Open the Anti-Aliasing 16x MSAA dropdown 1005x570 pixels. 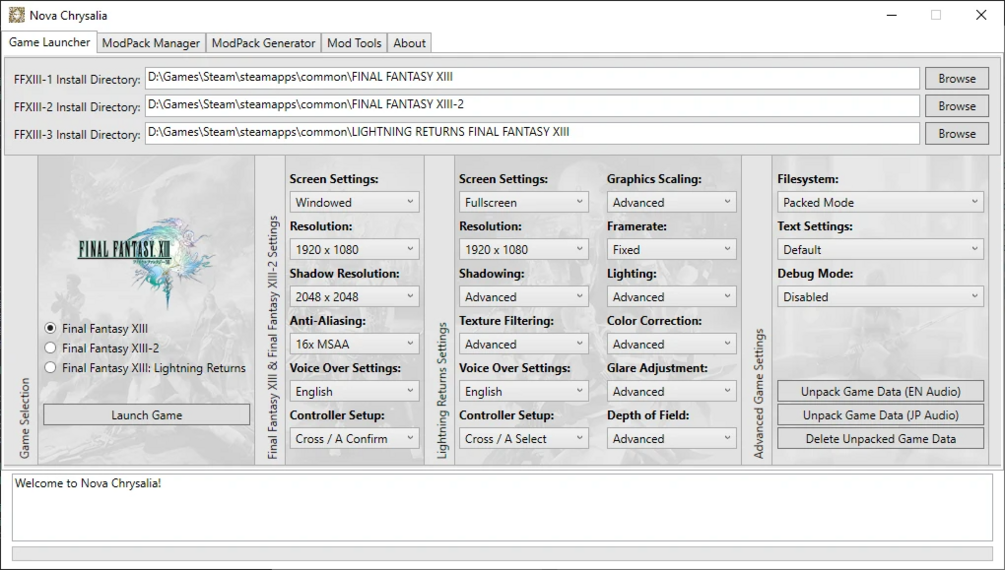pyautogui.click(x=354, y=344)
